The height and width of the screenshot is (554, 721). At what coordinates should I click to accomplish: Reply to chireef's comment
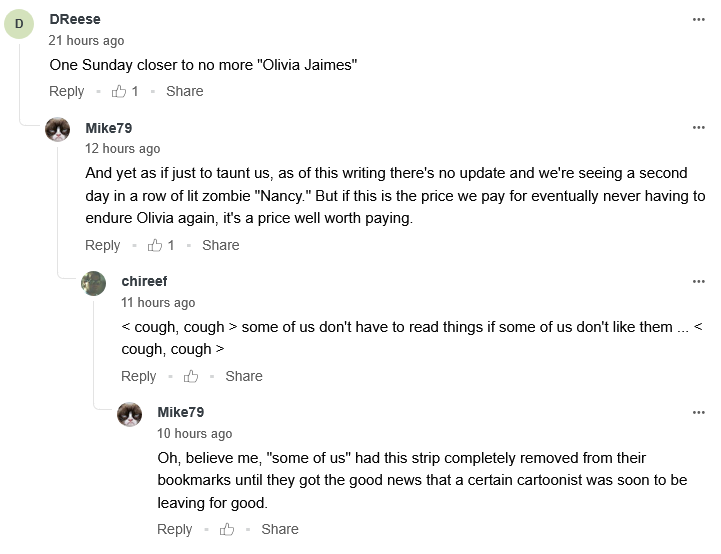tap(139, 376)
